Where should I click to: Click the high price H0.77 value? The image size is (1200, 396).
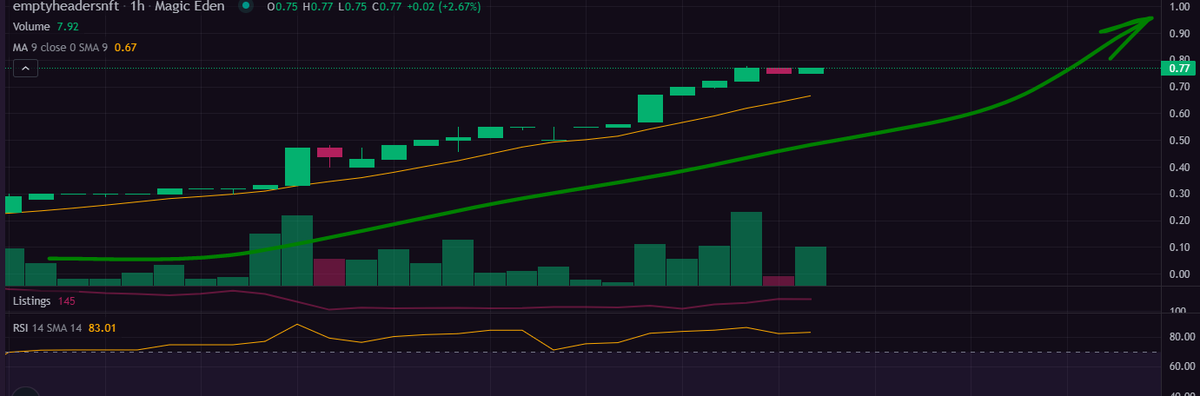[x=319, y=7]
